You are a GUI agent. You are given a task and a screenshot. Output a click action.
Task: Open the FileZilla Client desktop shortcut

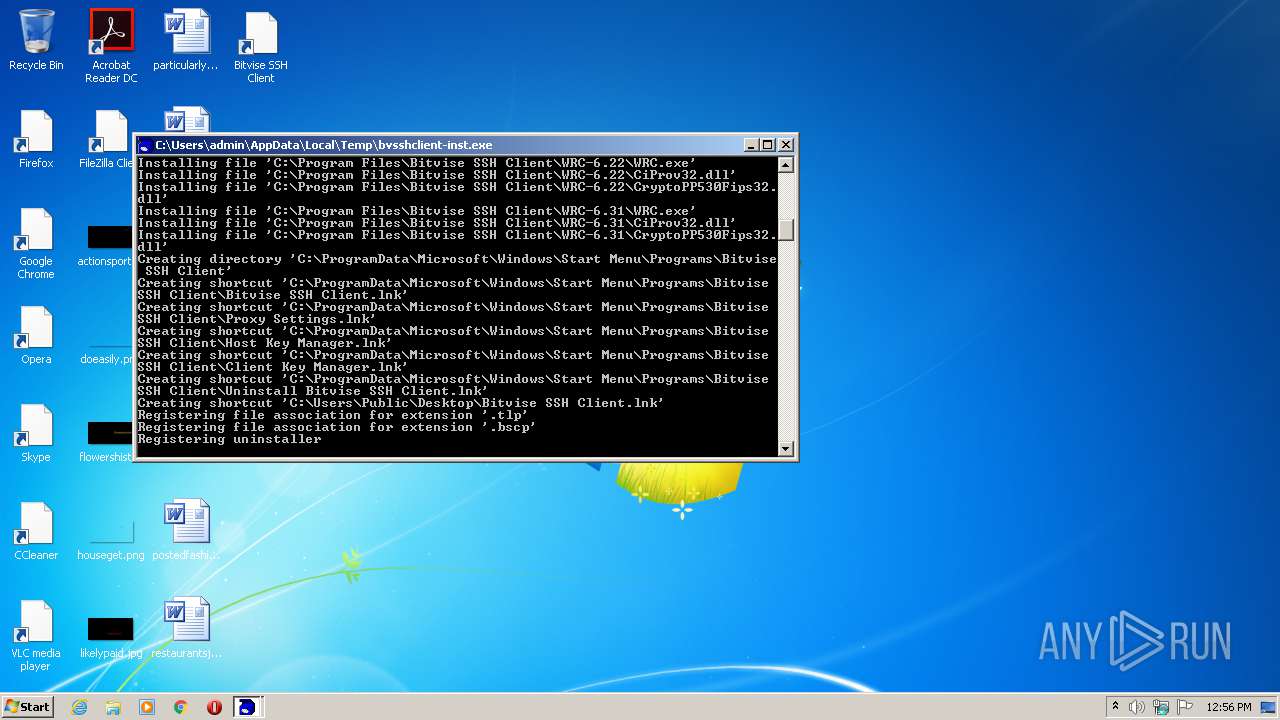(105, 139)
